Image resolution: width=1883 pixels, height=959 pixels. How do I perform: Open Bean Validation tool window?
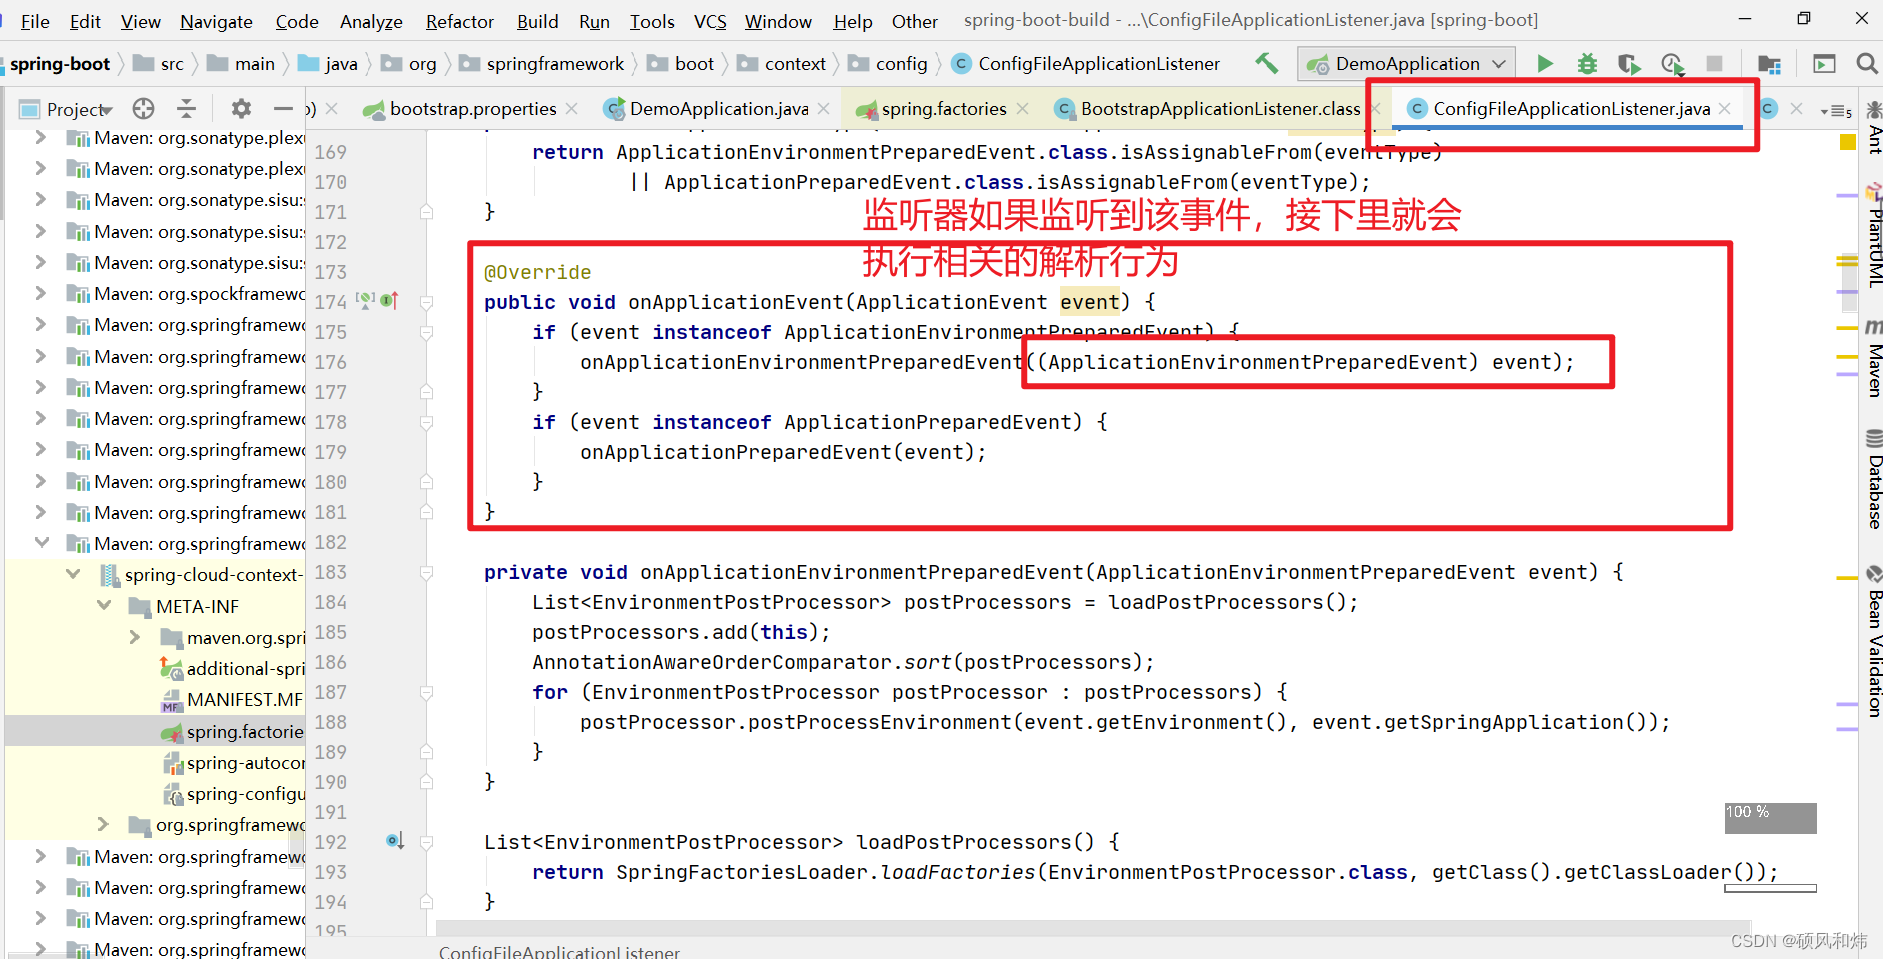click(x=1874, y=642)
